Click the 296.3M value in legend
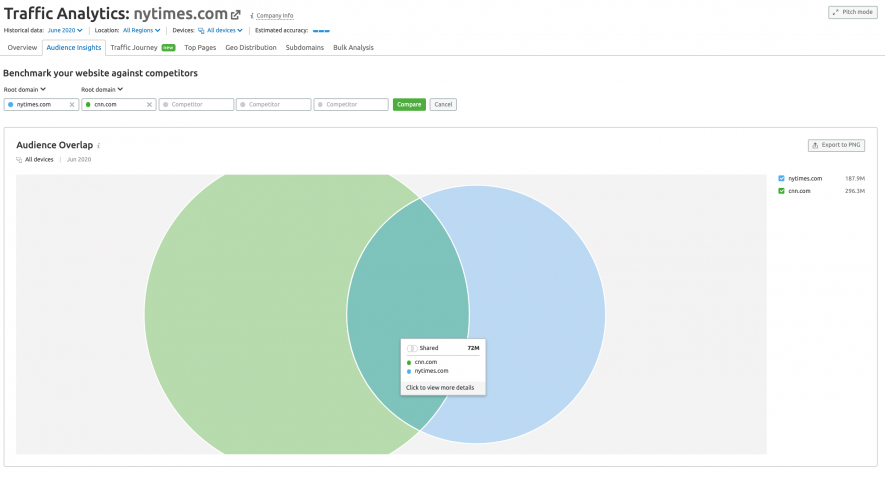This screenshot has height=477, width=885. click(x=855, y=191)
